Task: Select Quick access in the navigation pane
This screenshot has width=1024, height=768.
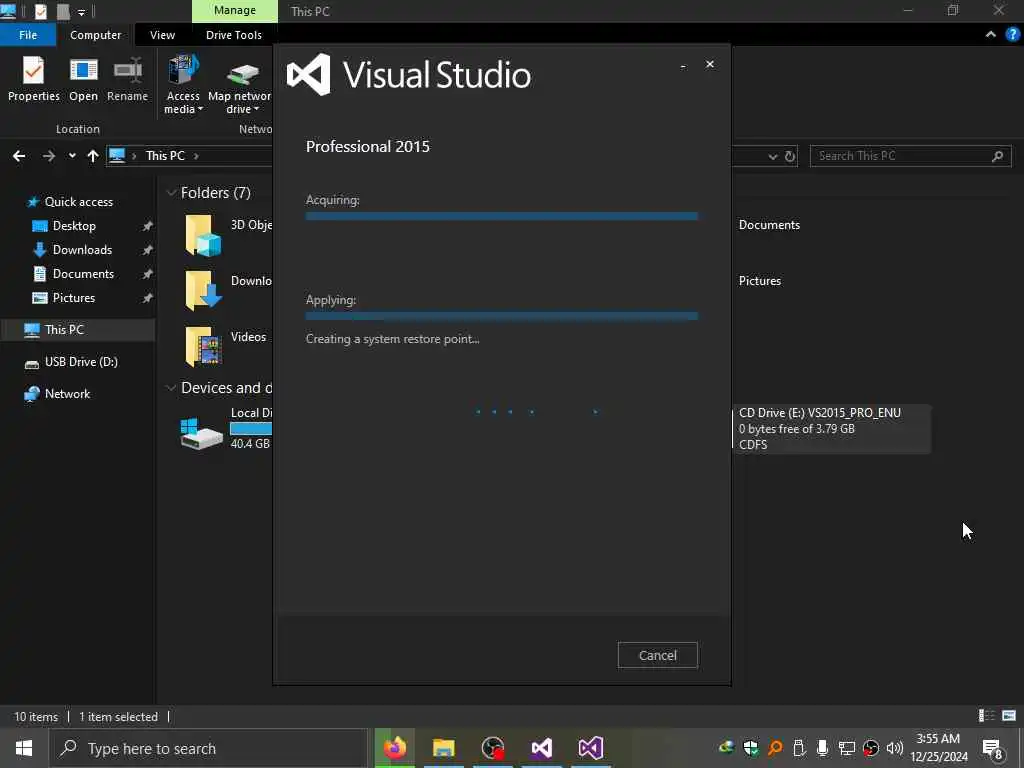Action: pyautogui.click(x=78, y=202)
